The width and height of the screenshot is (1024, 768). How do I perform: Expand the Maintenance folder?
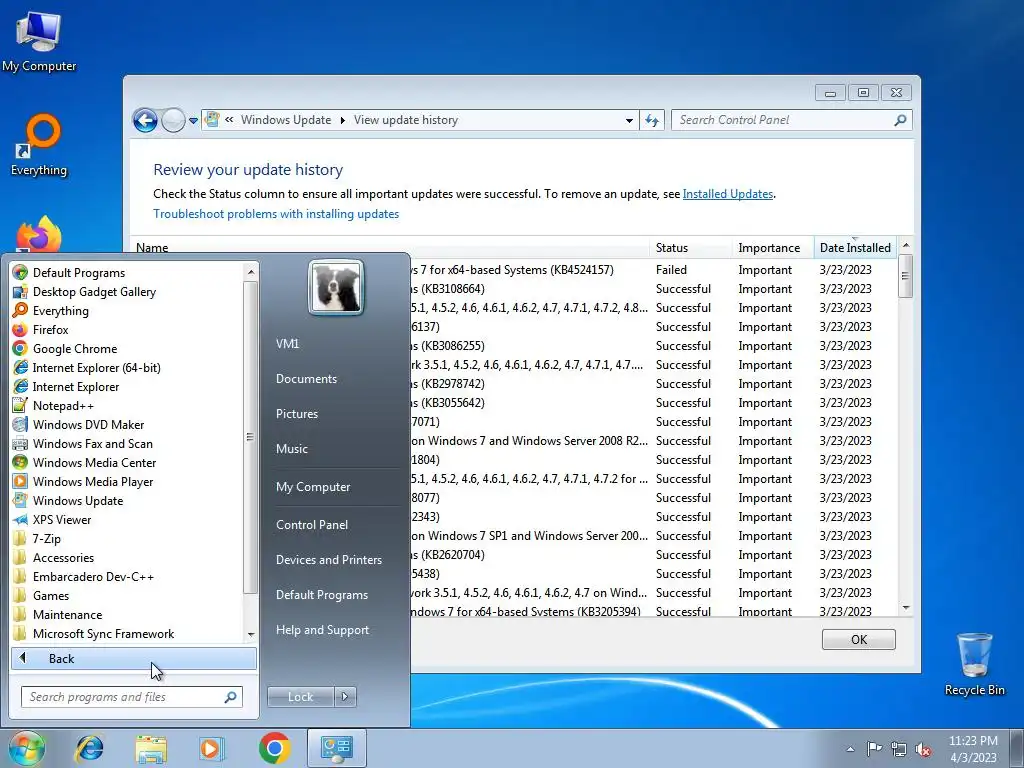pyautogui.click(x=67, y=615)
